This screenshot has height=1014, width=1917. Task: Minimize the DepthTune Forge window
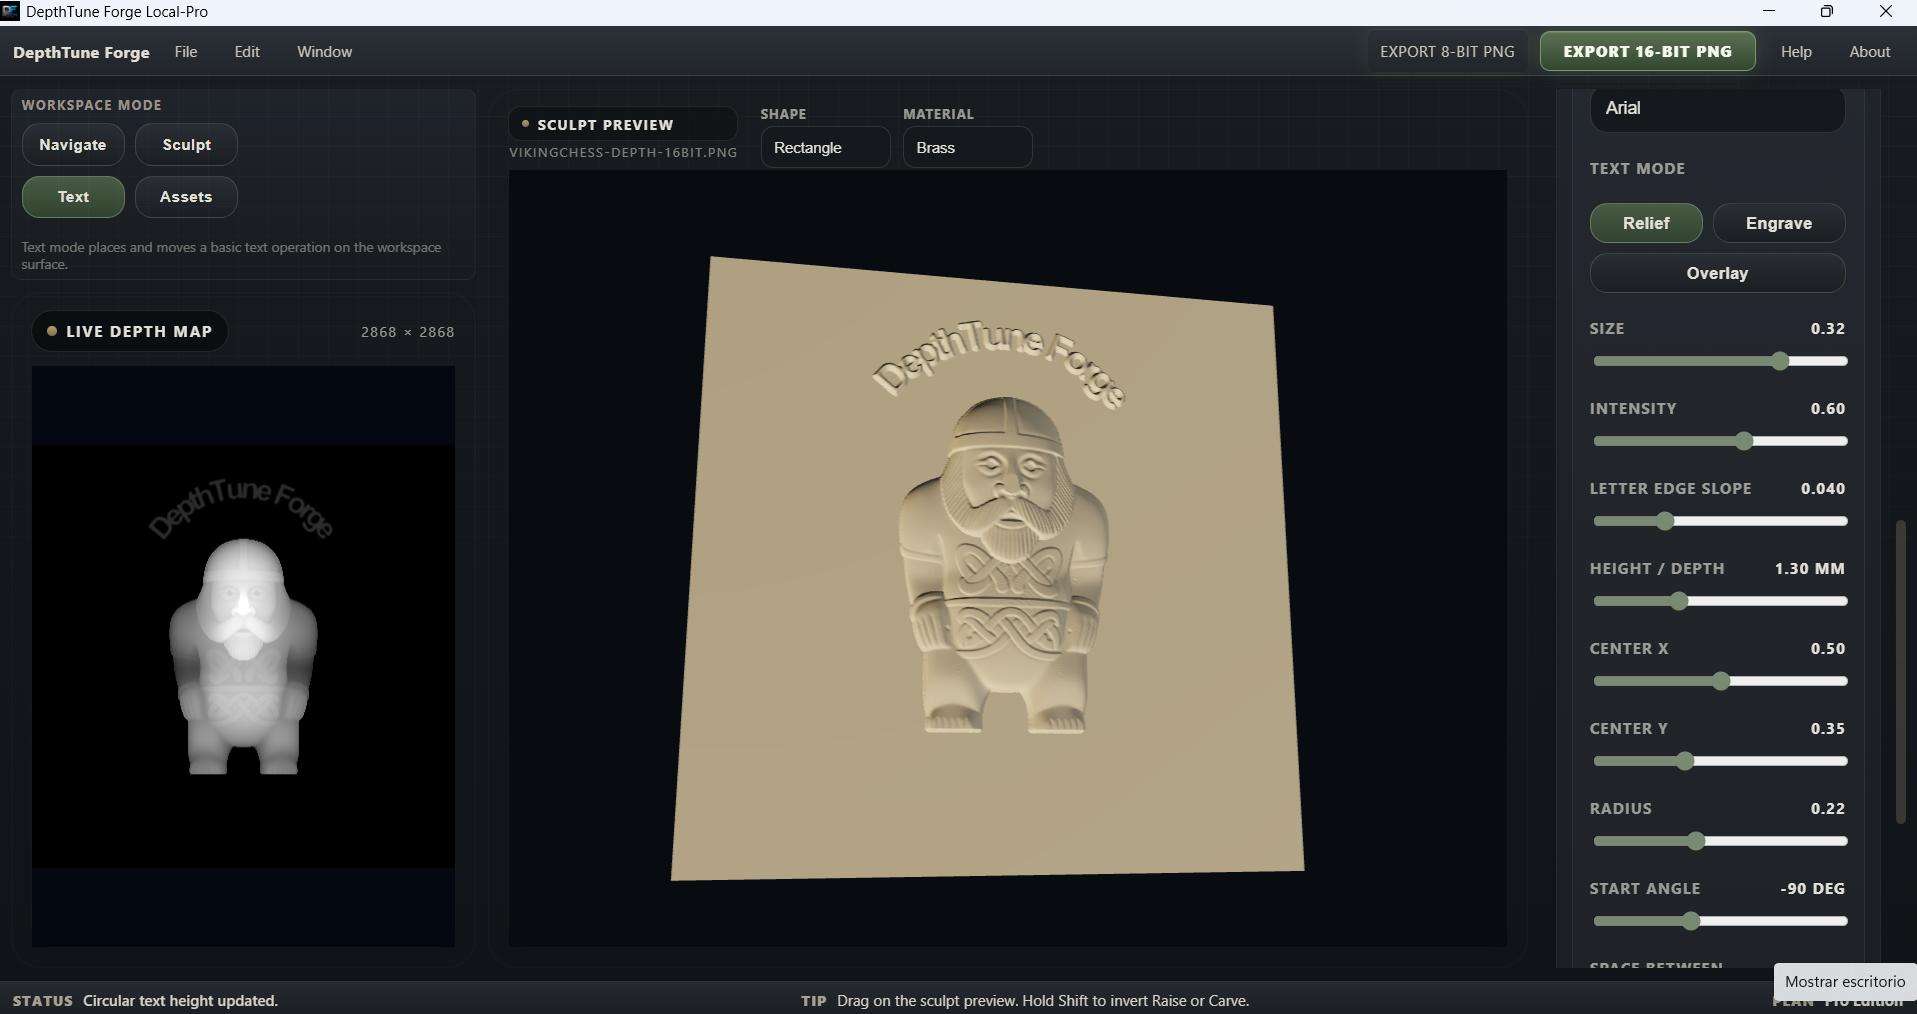1769,12
